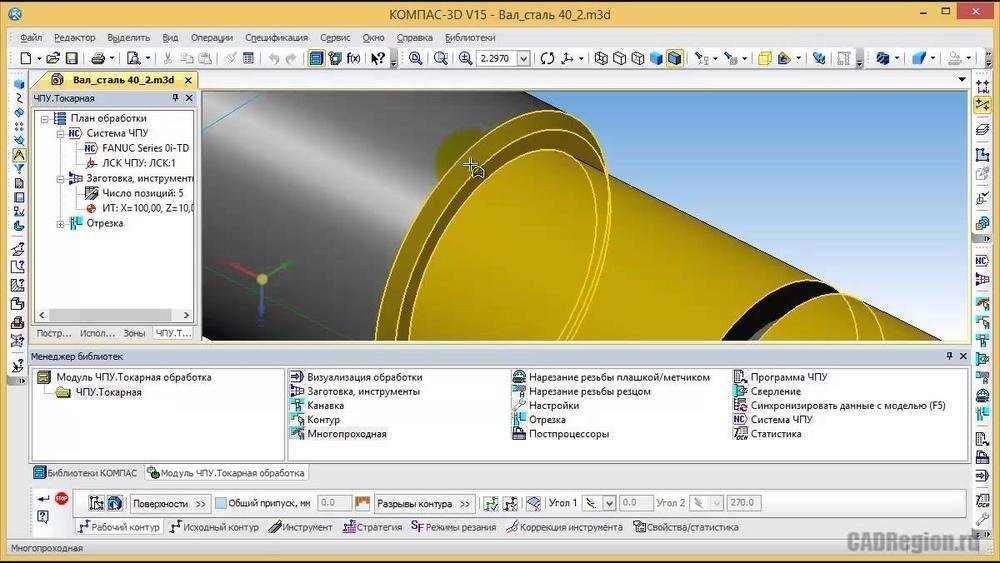Image resolution: width=1000 pixels, height=563 pixels.
Task: Select wireframe display mode
Action: [601, 58]
